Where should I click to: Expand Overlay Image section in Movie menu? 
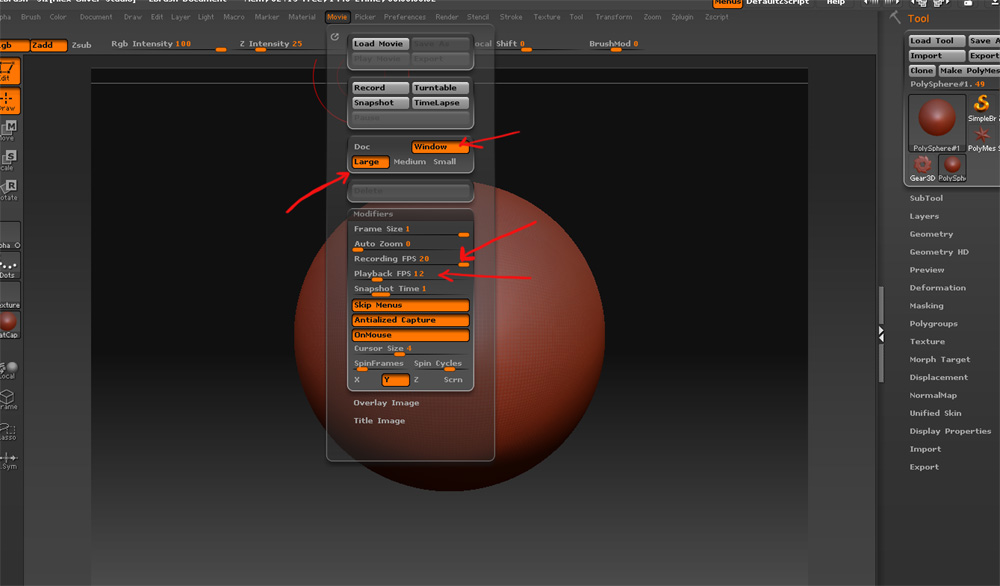point(386,403)
